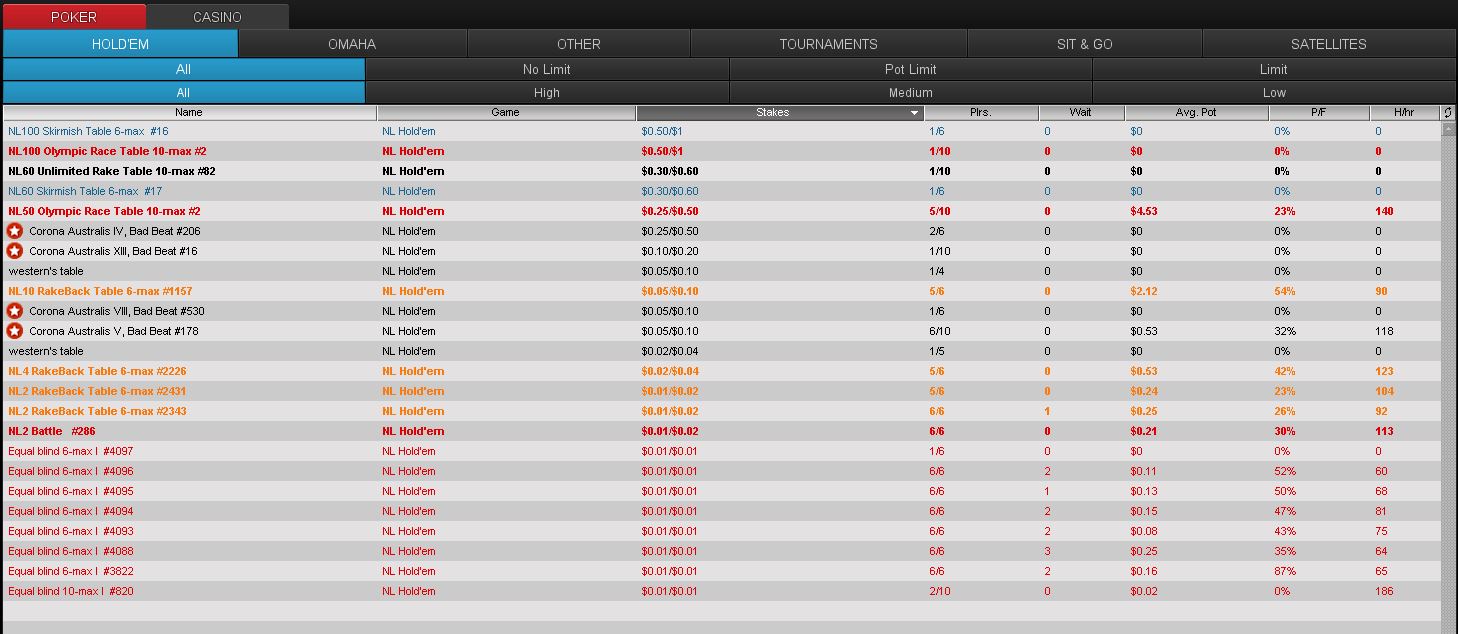Click the $4.53 average pot value
The image size is (1458, 634).
point(1144,211)
